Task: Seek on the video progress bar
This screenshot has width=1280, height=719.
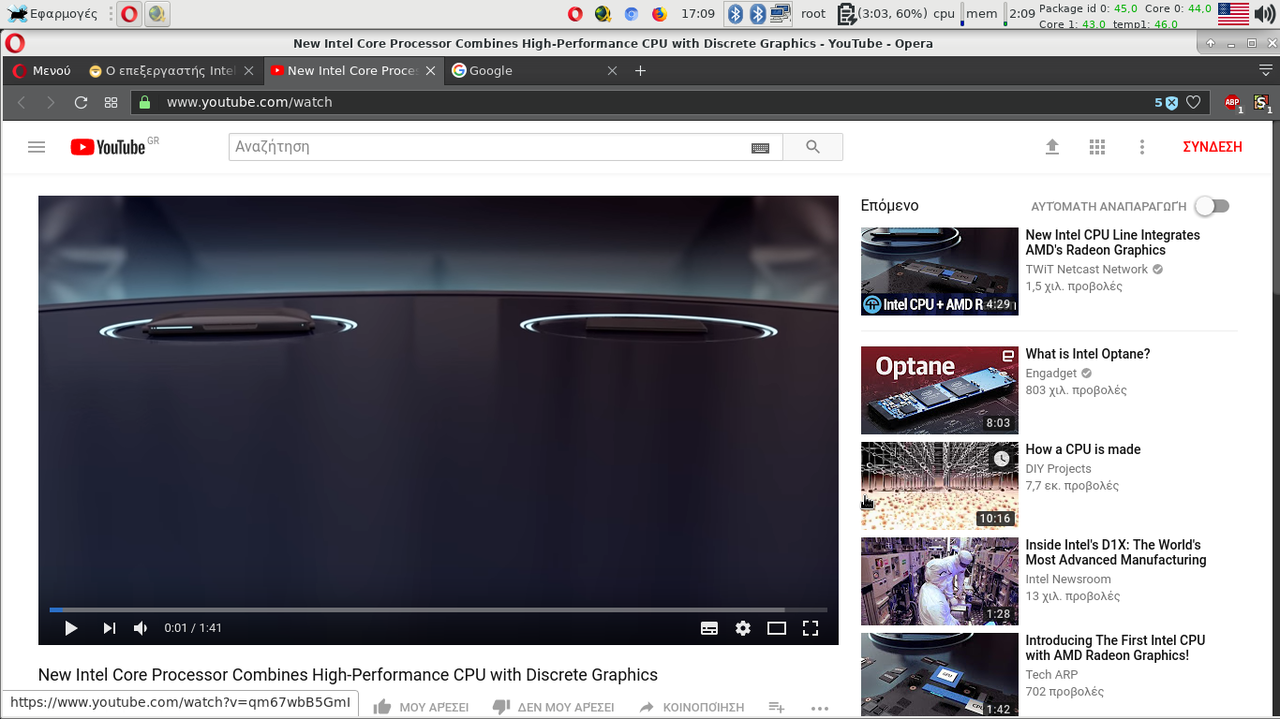Action: pos(438,609)
